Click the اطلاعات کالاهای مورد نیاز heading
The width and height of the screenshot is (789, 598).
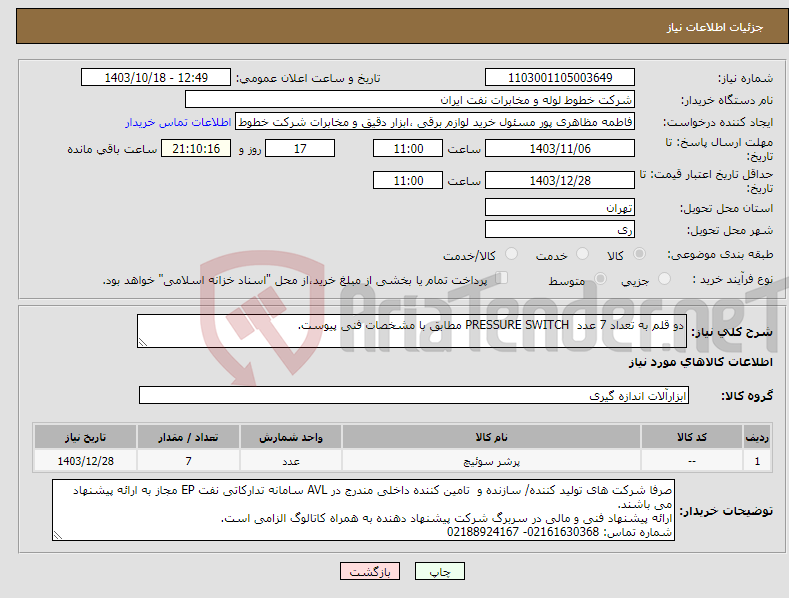pyautogui.click(x=700, y=362)
